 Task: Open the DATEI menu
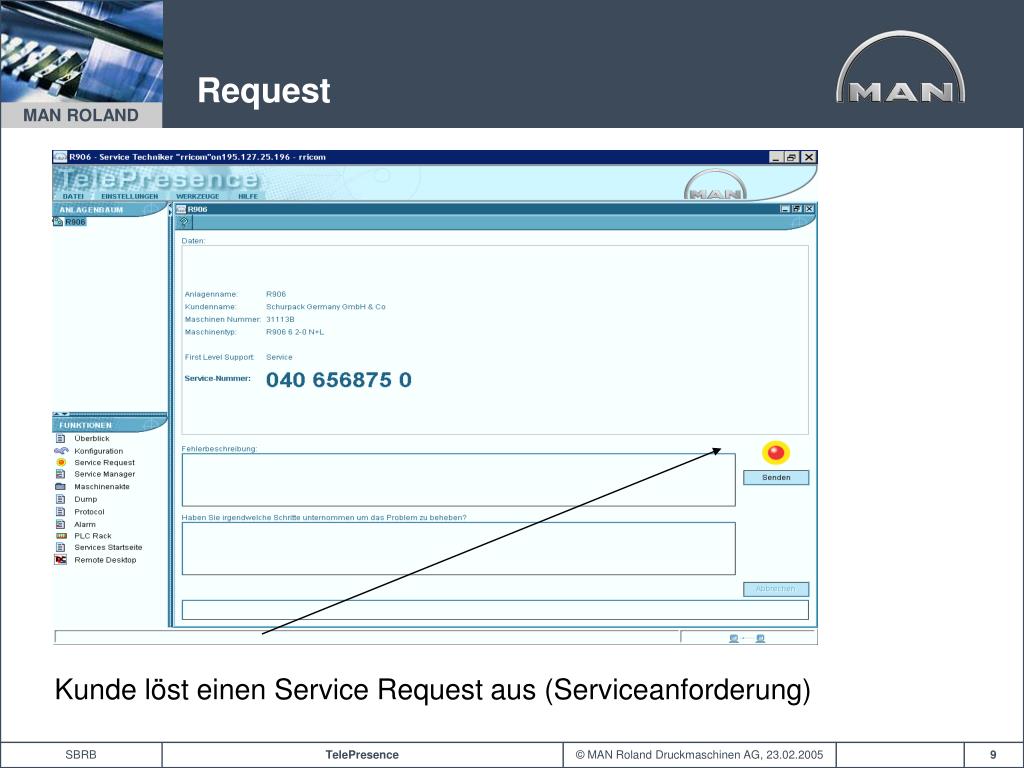click(73, 196)
